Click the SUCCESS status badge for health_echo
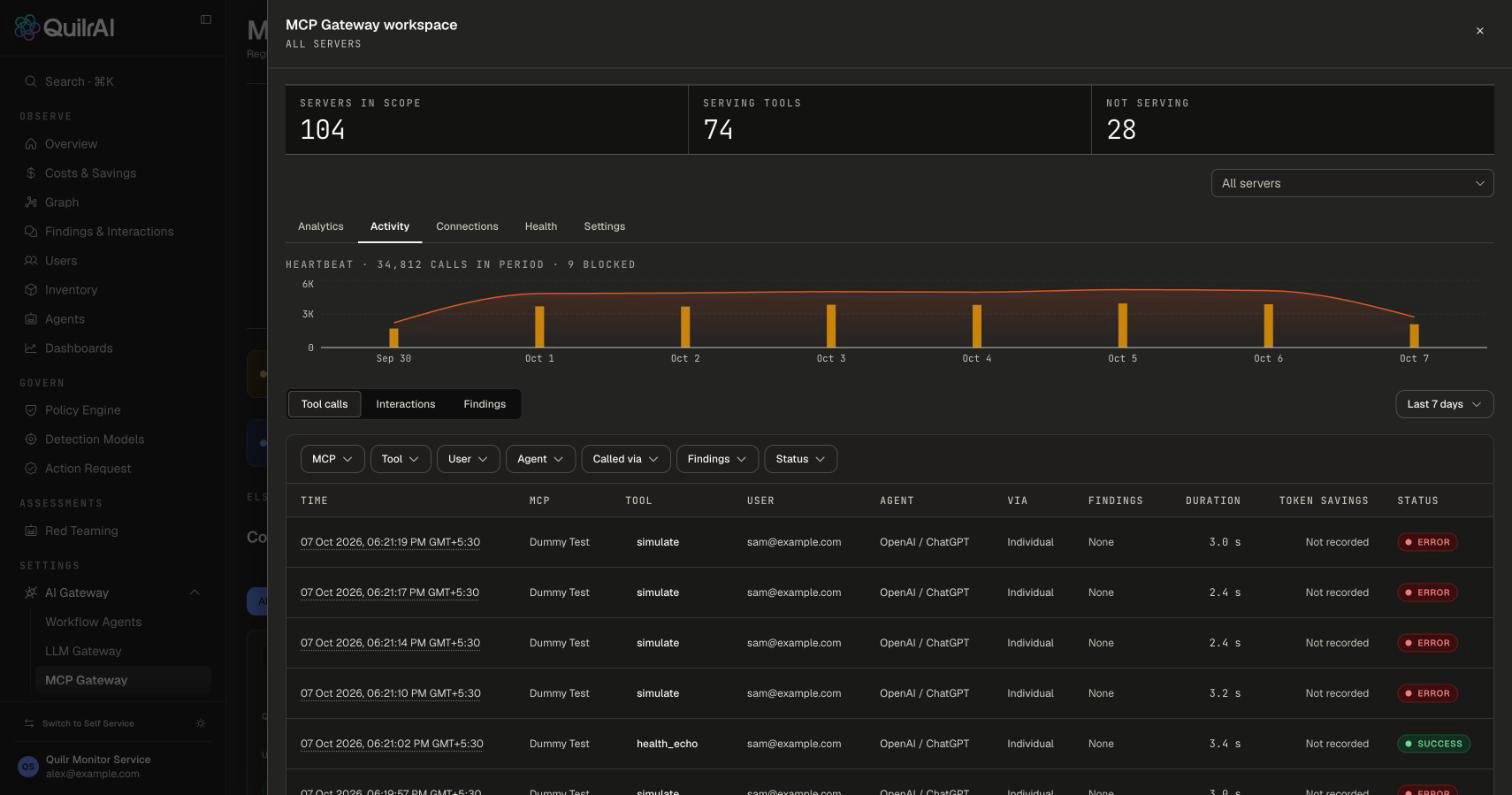Image resolution: width=1512 pixels, height=795 pixels. click(1434, 744)
